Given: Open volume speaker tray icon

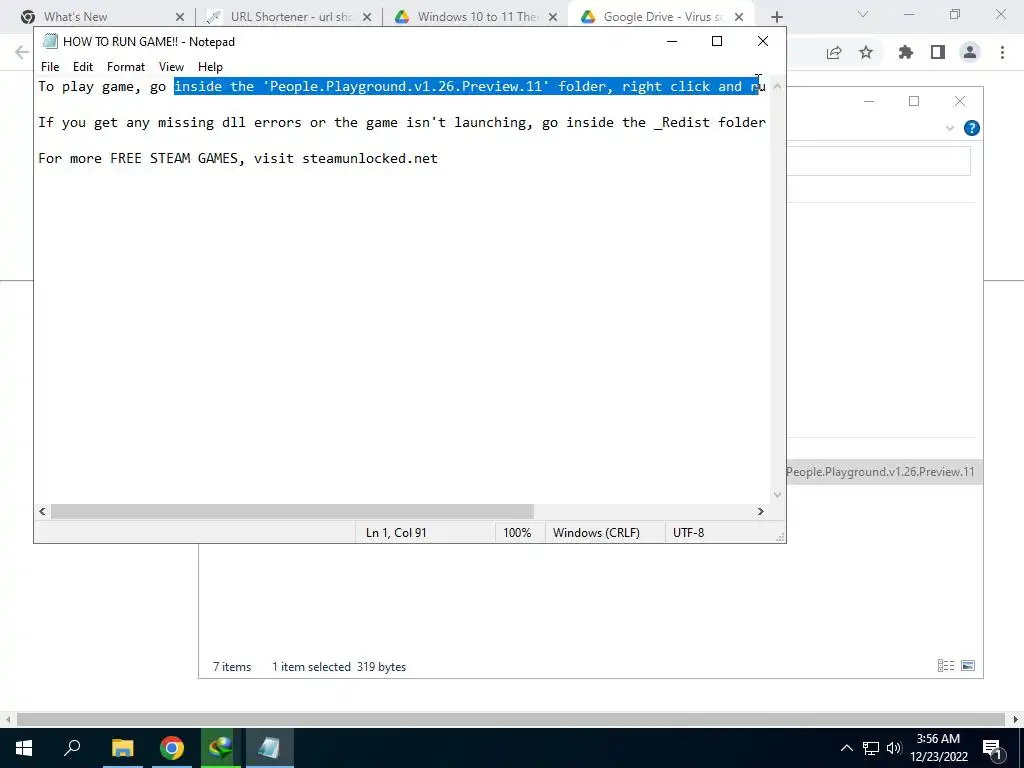Looking at the screenshot, I should (x=894, y=748).
